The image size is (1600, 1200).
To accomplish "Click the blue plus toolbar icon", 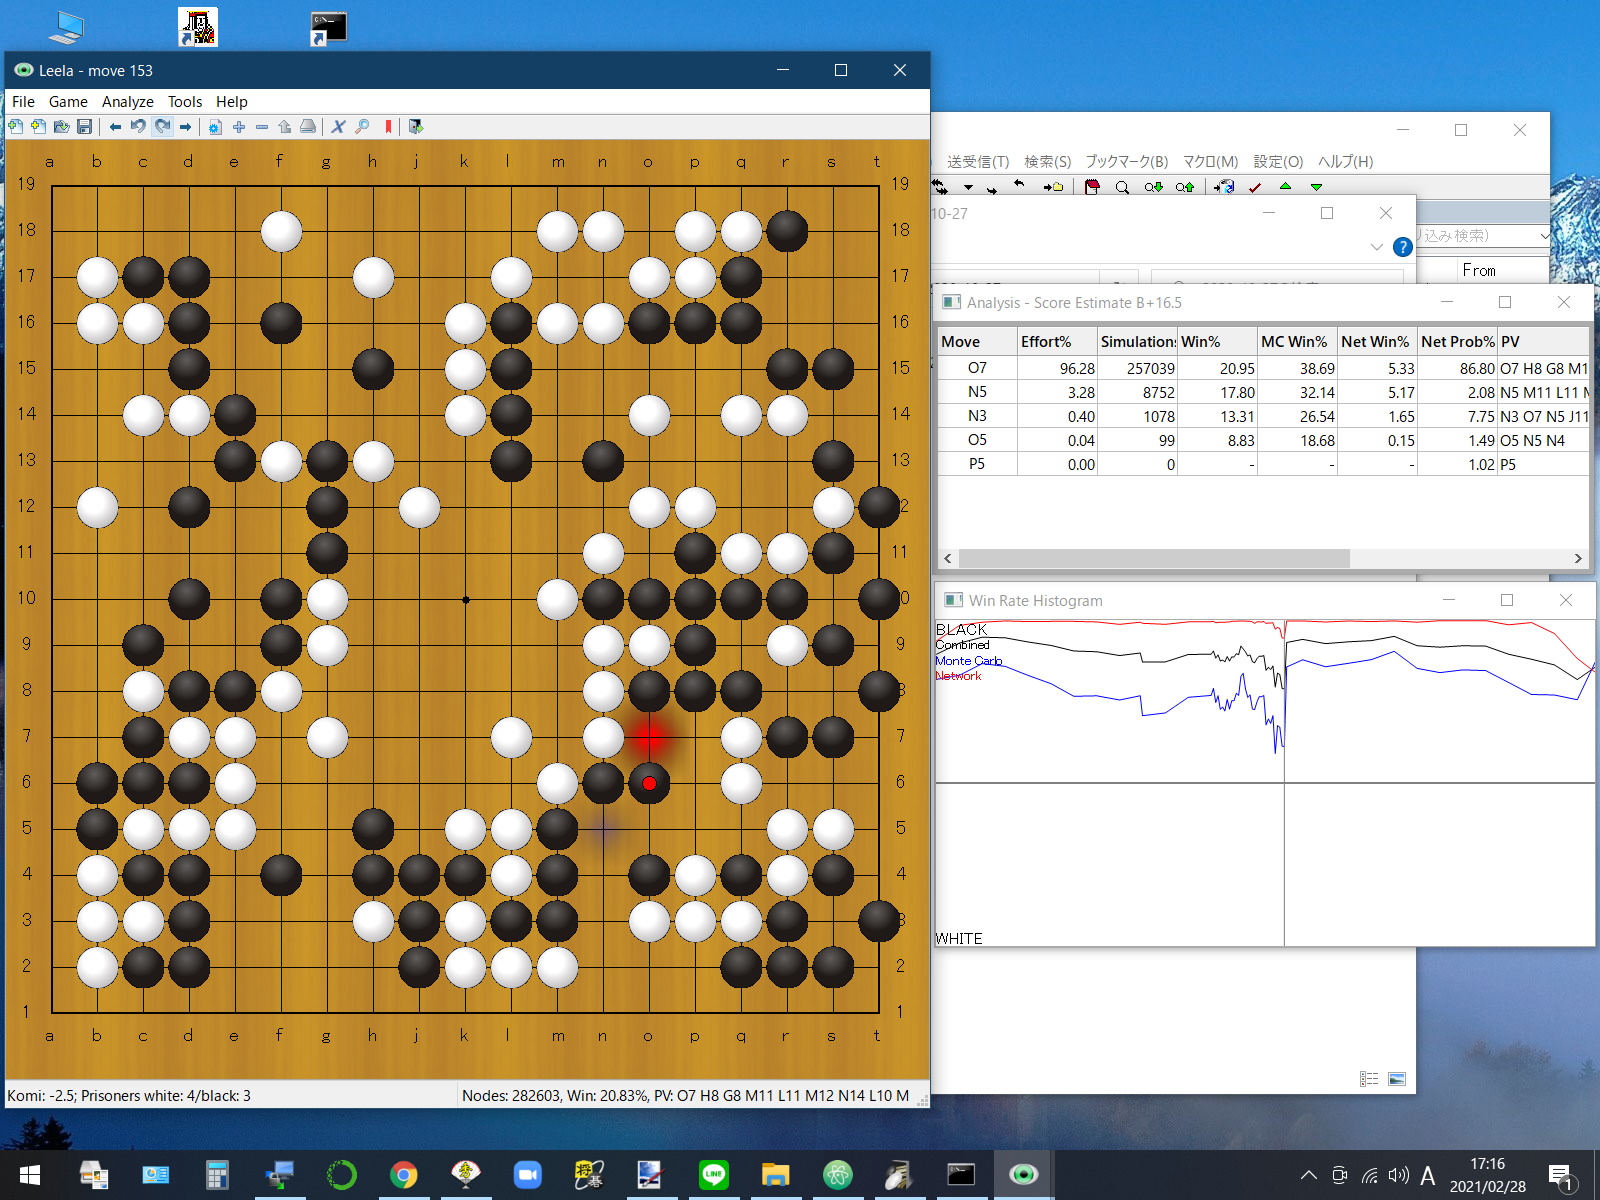I will 239,127.
